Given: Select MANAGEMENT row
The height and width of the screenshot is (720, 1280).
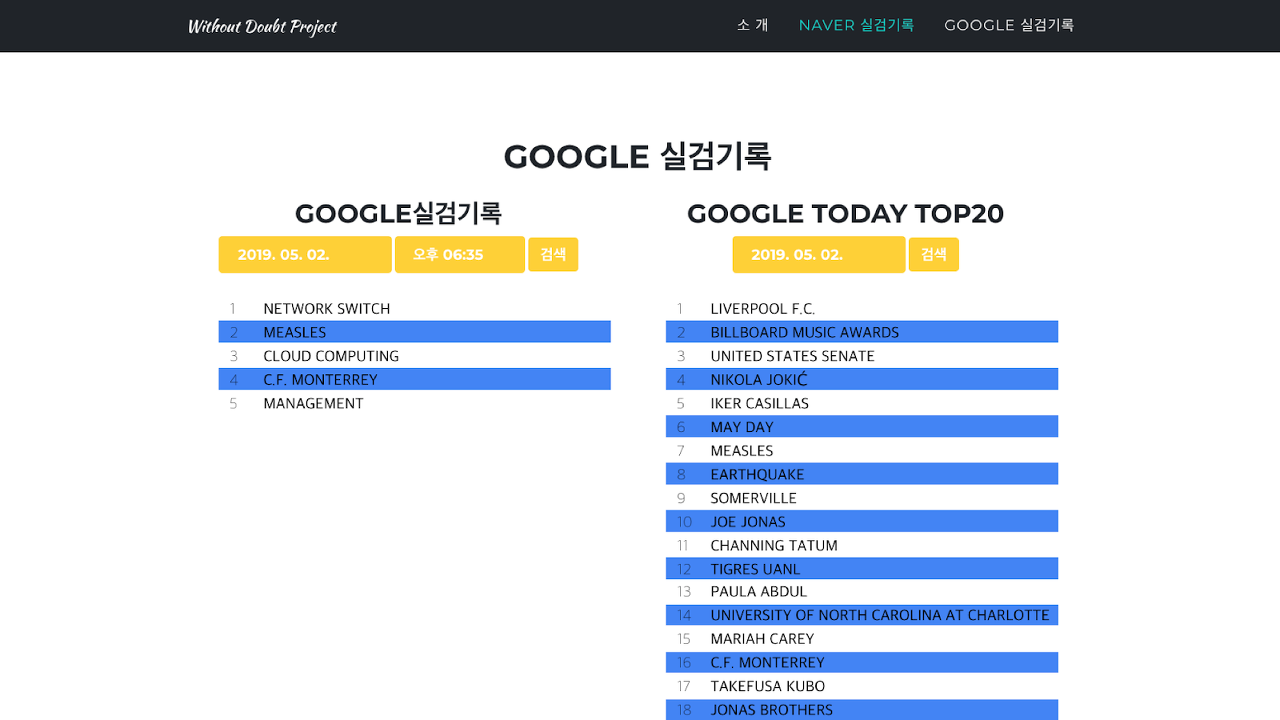Looking at the screenshot, I should (415, 404).
